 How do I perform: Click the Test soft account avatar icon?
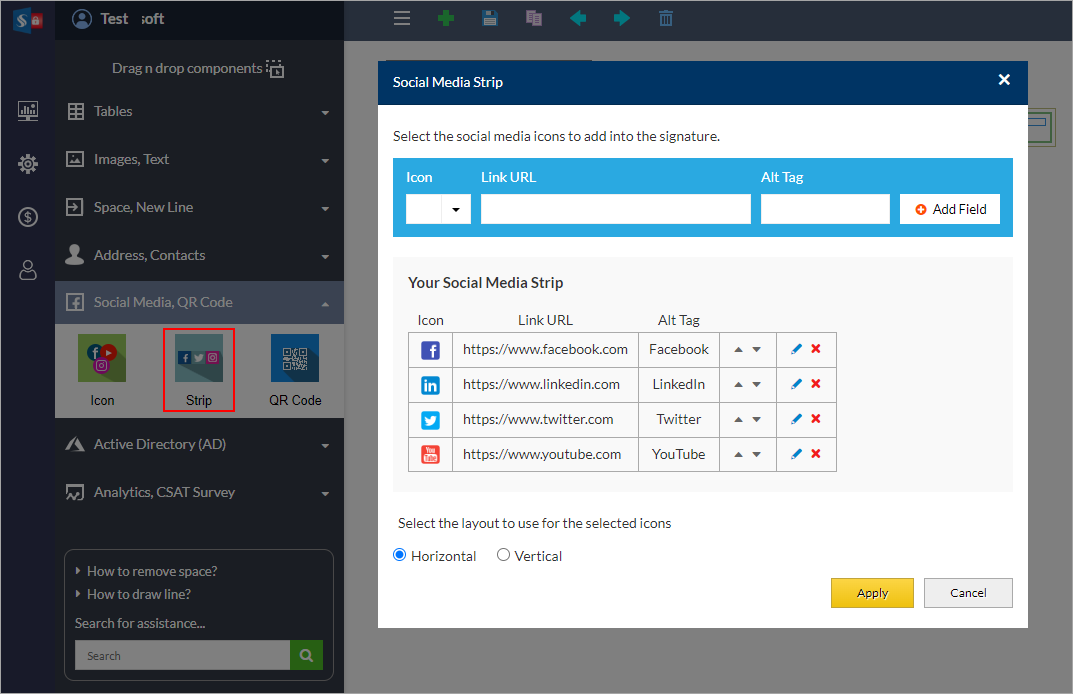click(82, 19)
